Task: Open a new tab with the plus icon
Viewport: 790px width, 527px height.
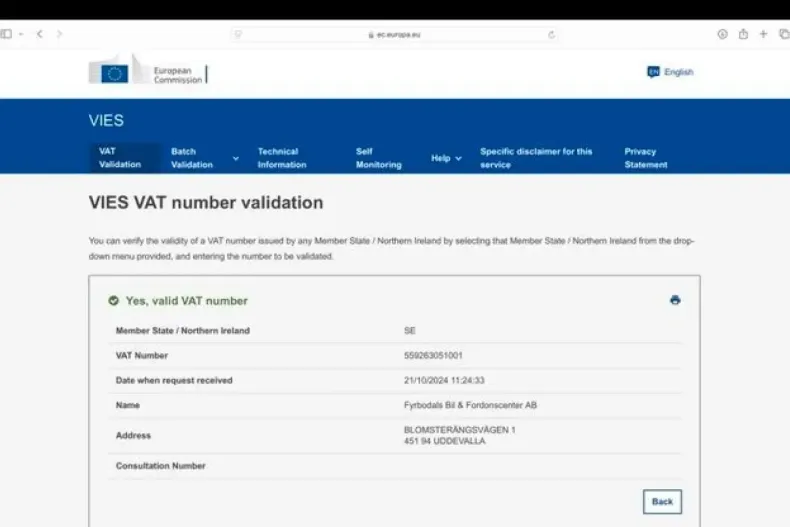Action: click(764, 34)
